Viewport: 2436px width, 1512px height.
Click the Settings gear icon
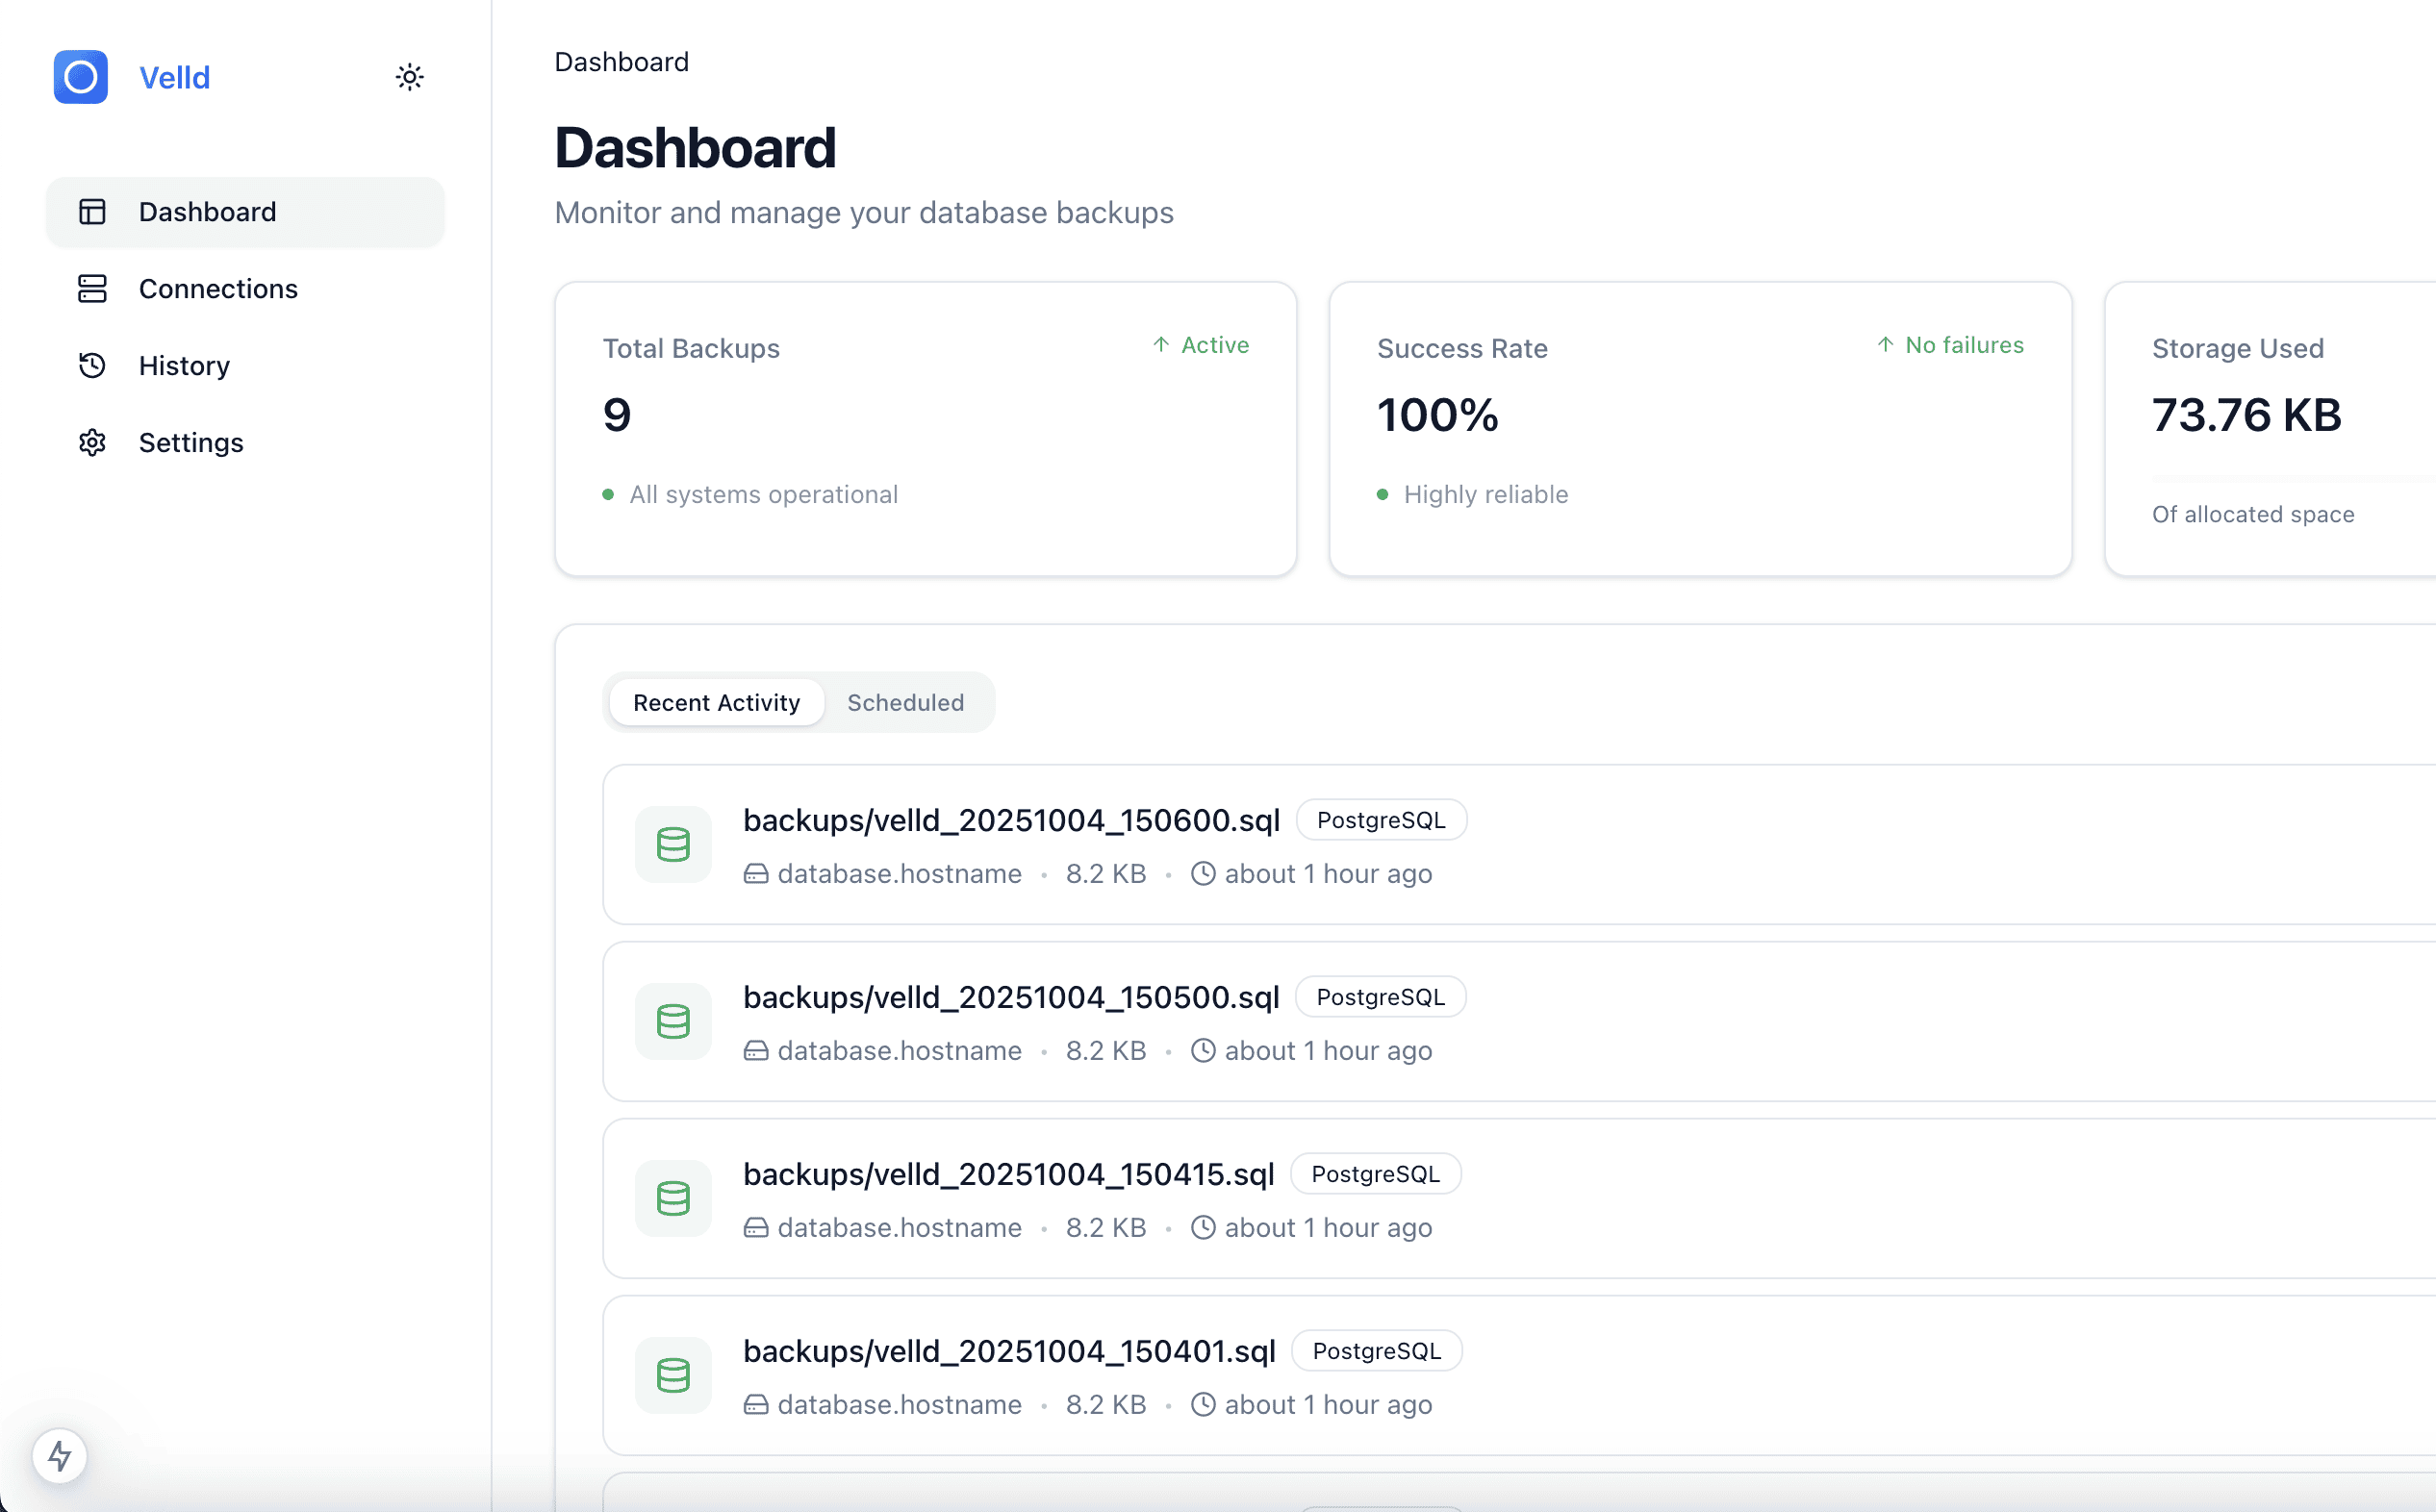[x=92, y=443]
